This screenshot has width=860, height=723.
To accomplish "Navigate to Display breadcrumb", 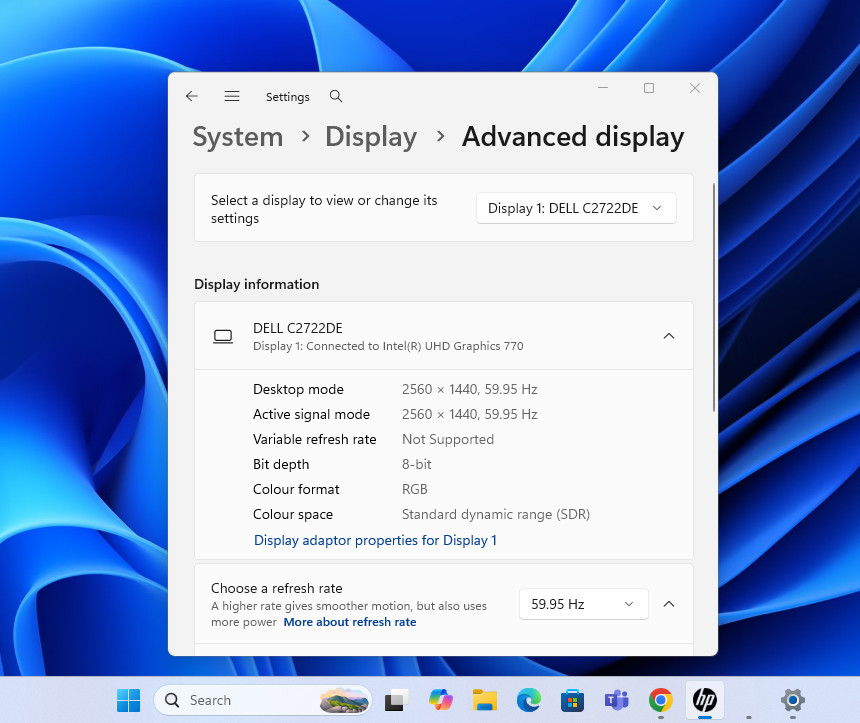I will pyautogui.click(x=371, y=137).
